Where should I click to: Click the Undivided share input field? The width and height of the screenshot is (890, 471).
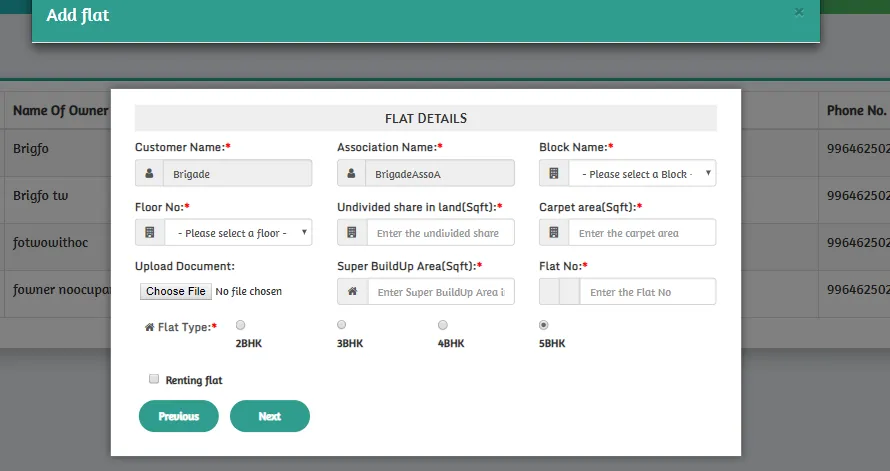[440, 233]
